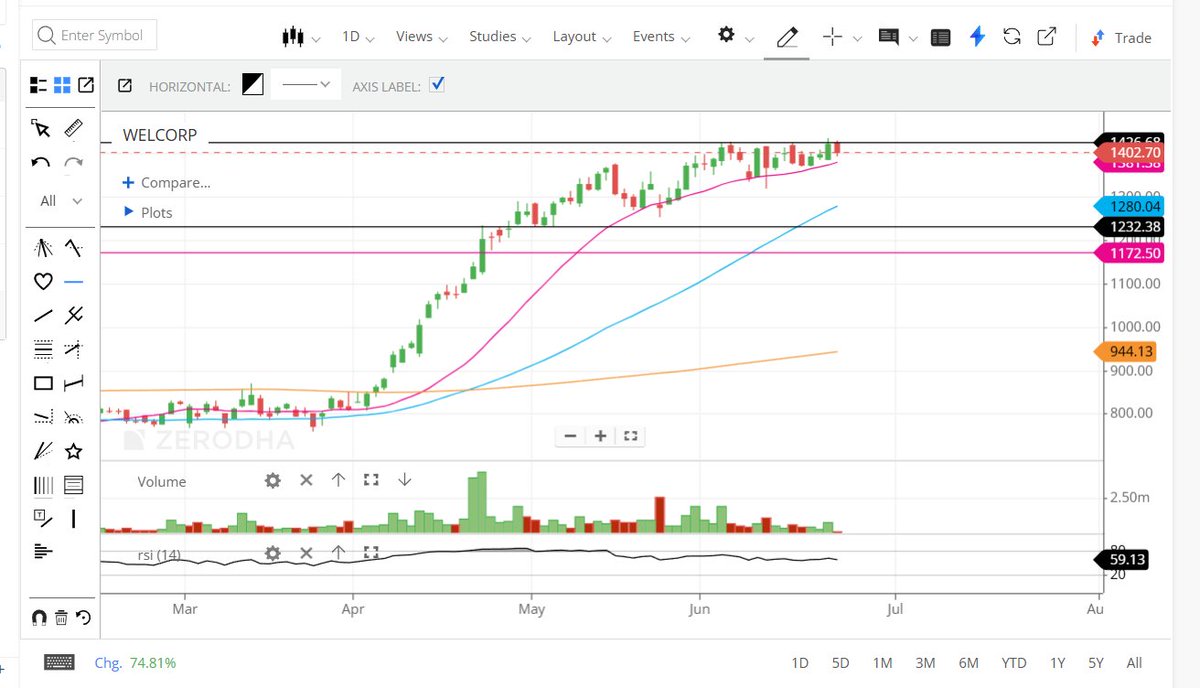Screen dimensions: 1200x688
Task: Select the list view layout icon
Action: tap(39, 85)
